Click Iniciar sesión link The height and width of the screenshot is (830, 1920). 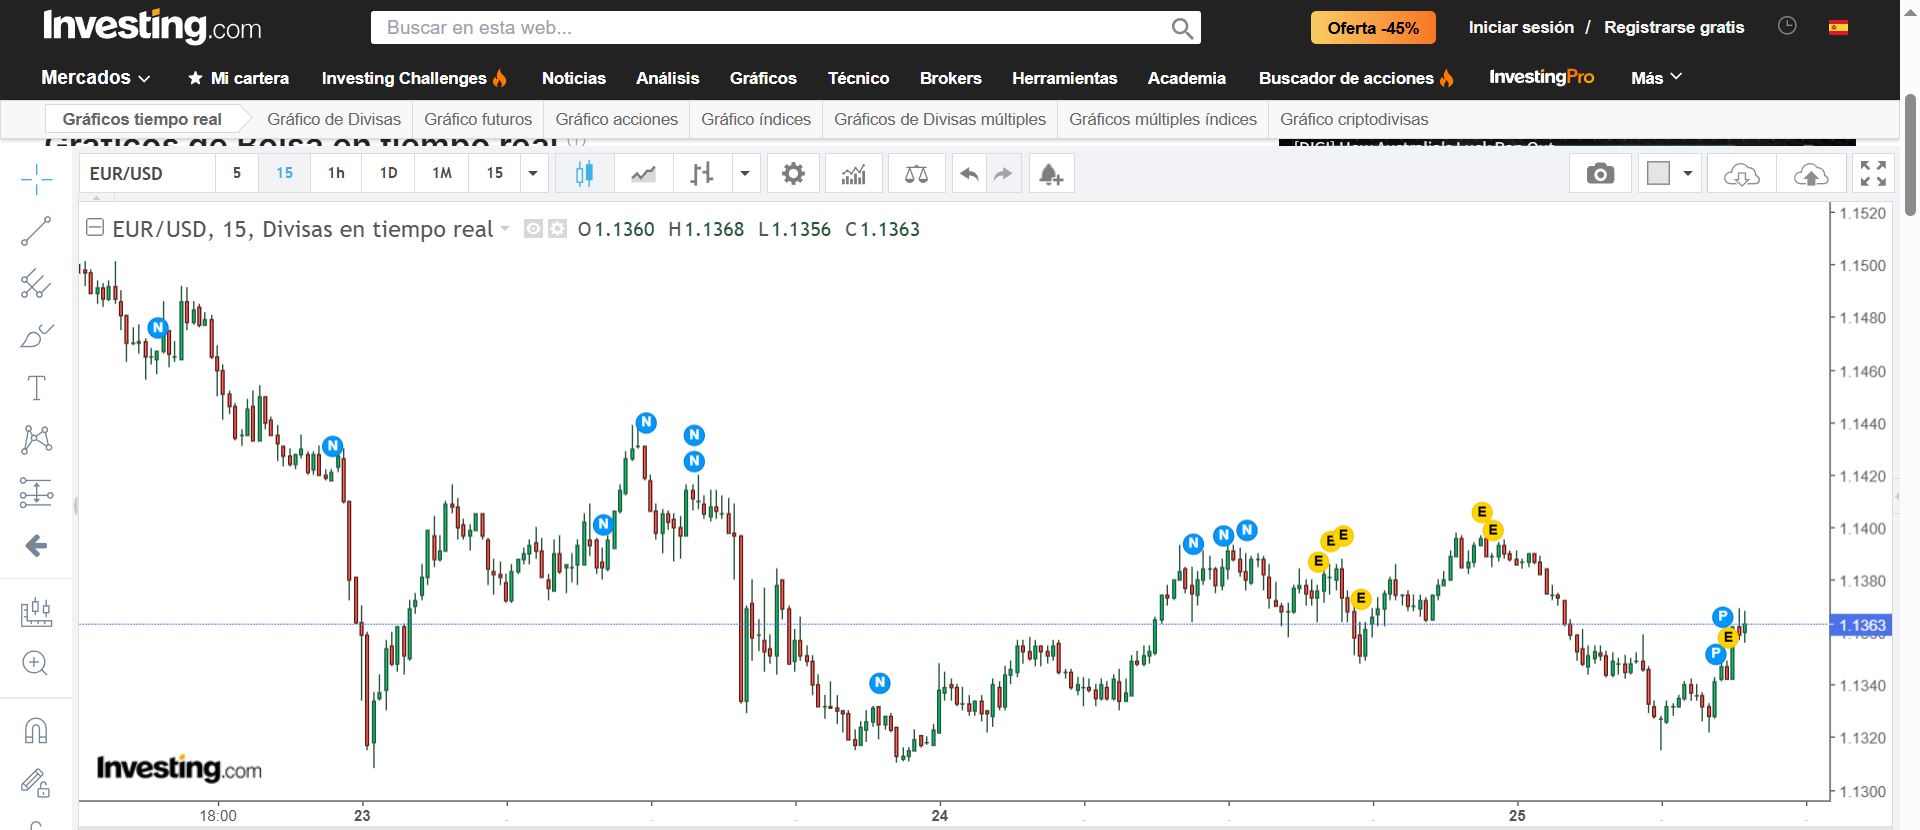point(1520,28)
